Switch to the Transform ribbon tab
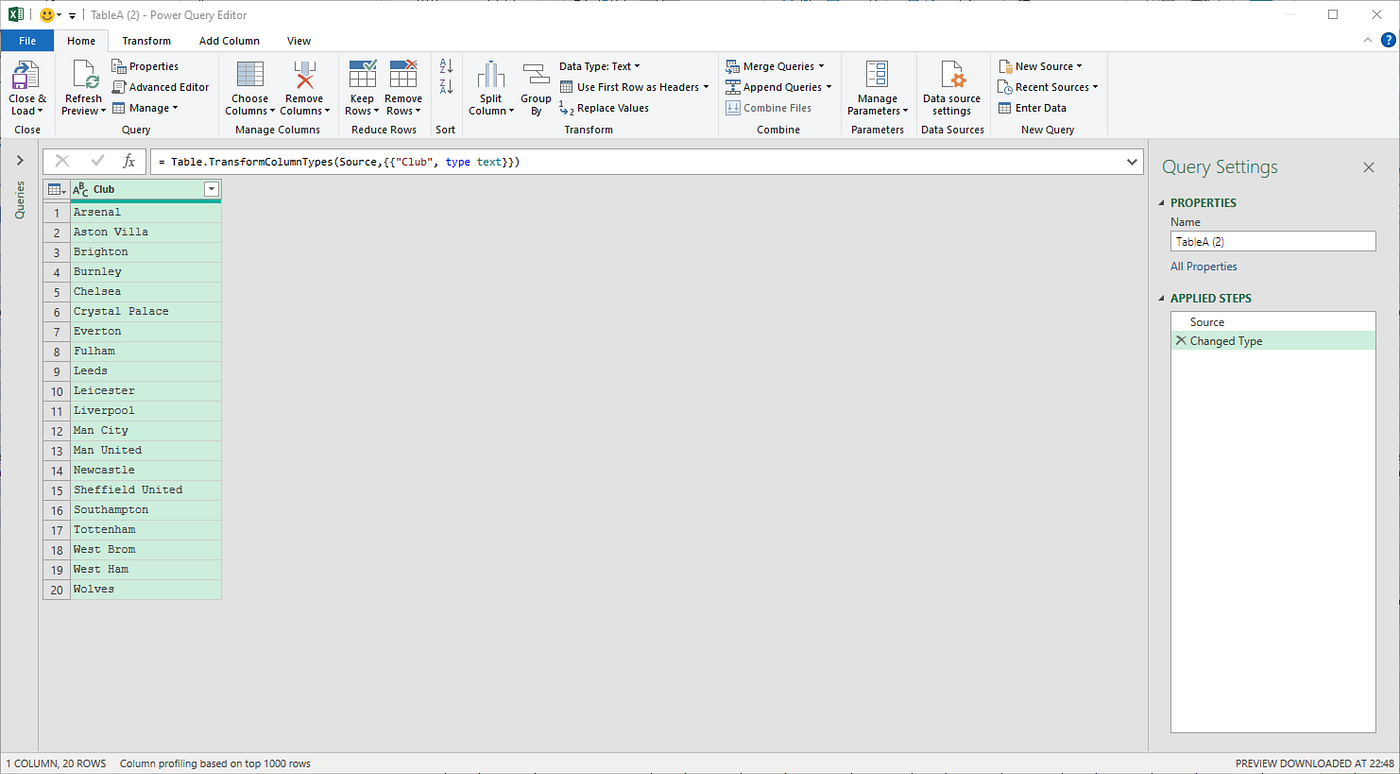This screenshot has width=1400, height=774. (x=146, y=41)
